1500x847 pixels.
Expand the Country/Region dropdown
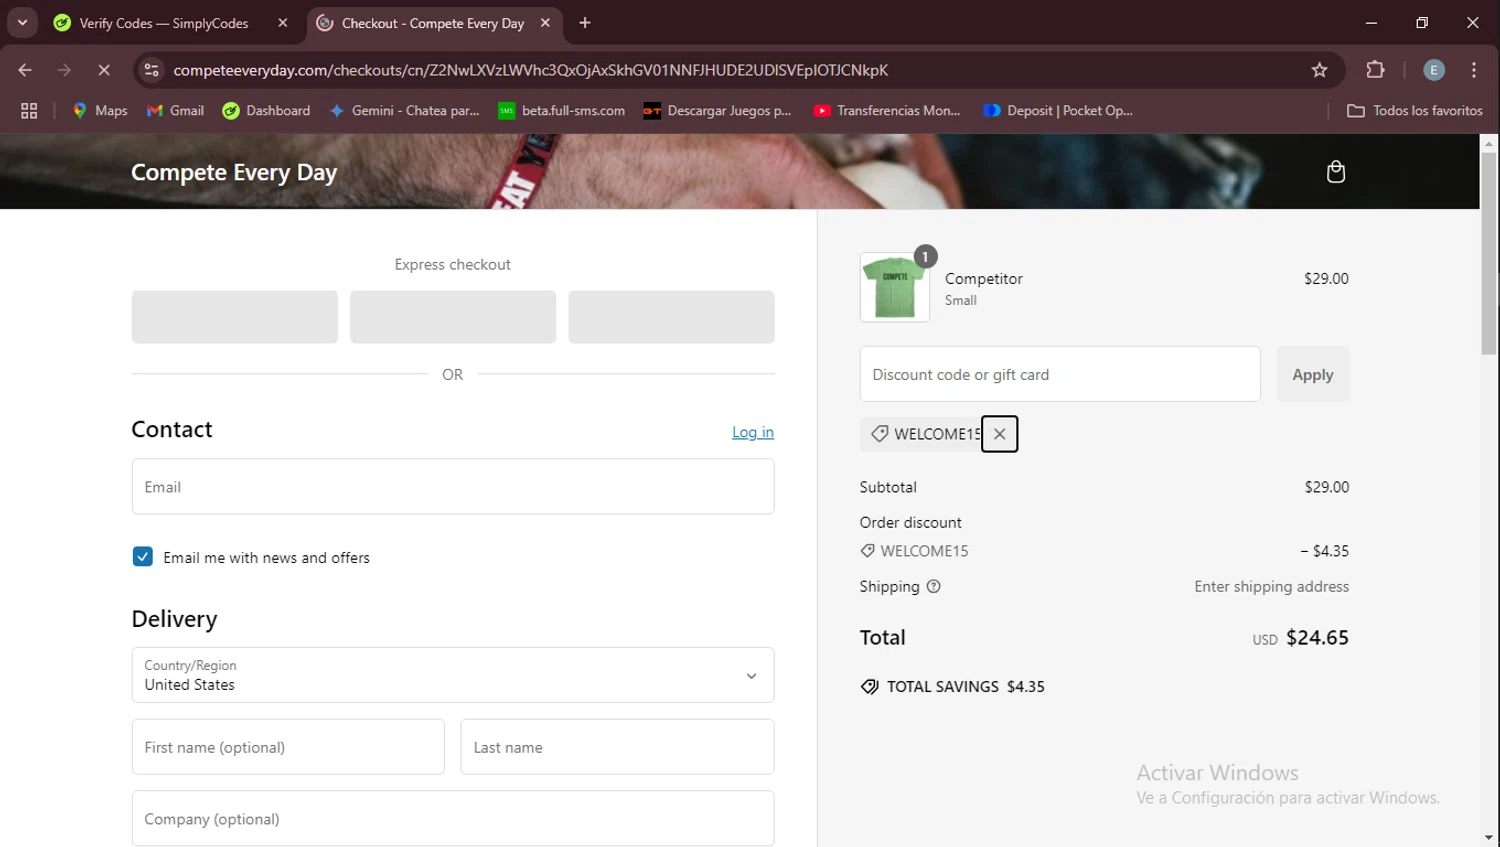coord(453,675)
